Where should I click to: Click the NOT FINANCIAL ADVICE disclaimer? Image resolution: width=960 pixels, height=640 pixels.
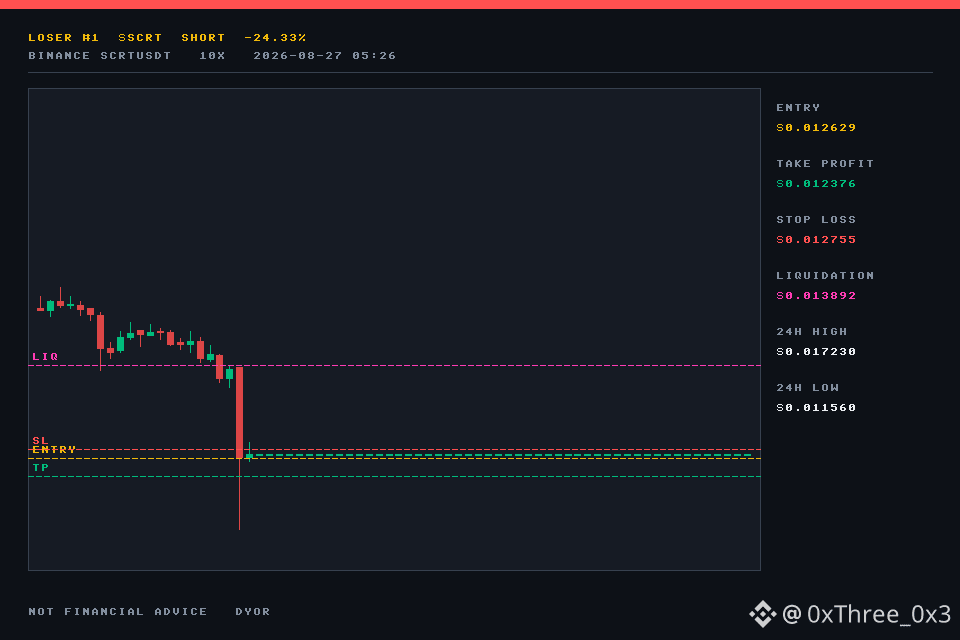tap(118, 611)
